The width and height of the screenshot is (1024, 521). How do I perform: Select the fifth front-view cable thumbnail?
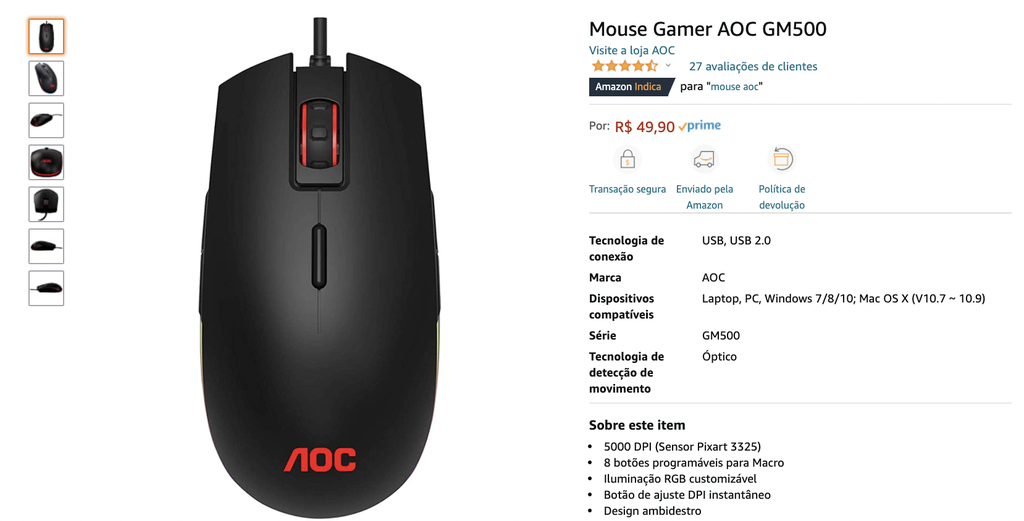point(46,204)
